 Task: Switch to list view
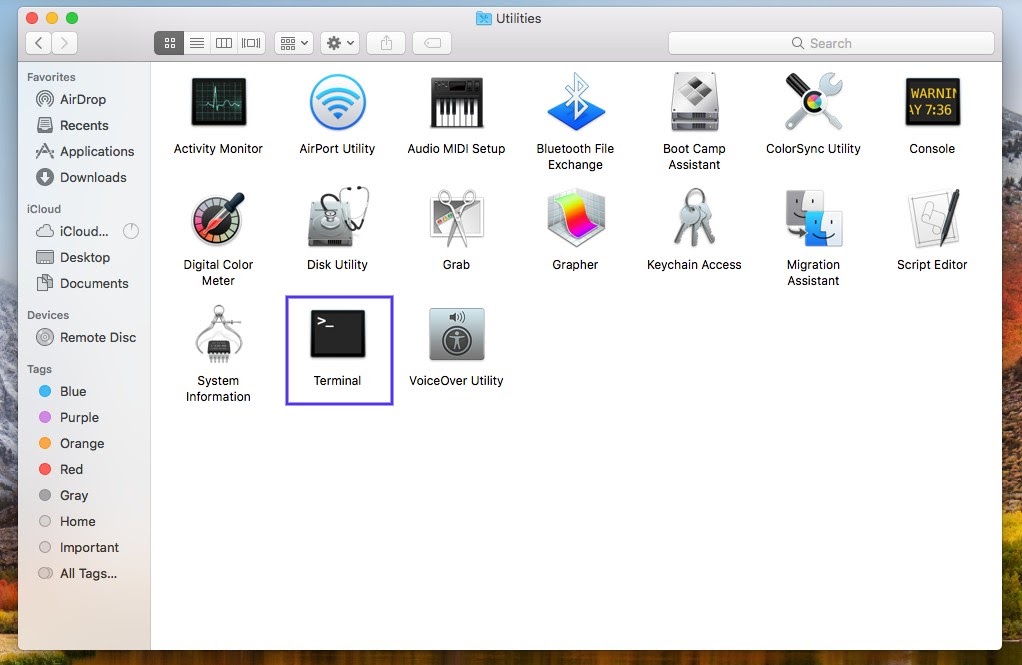tap(196, 43)
